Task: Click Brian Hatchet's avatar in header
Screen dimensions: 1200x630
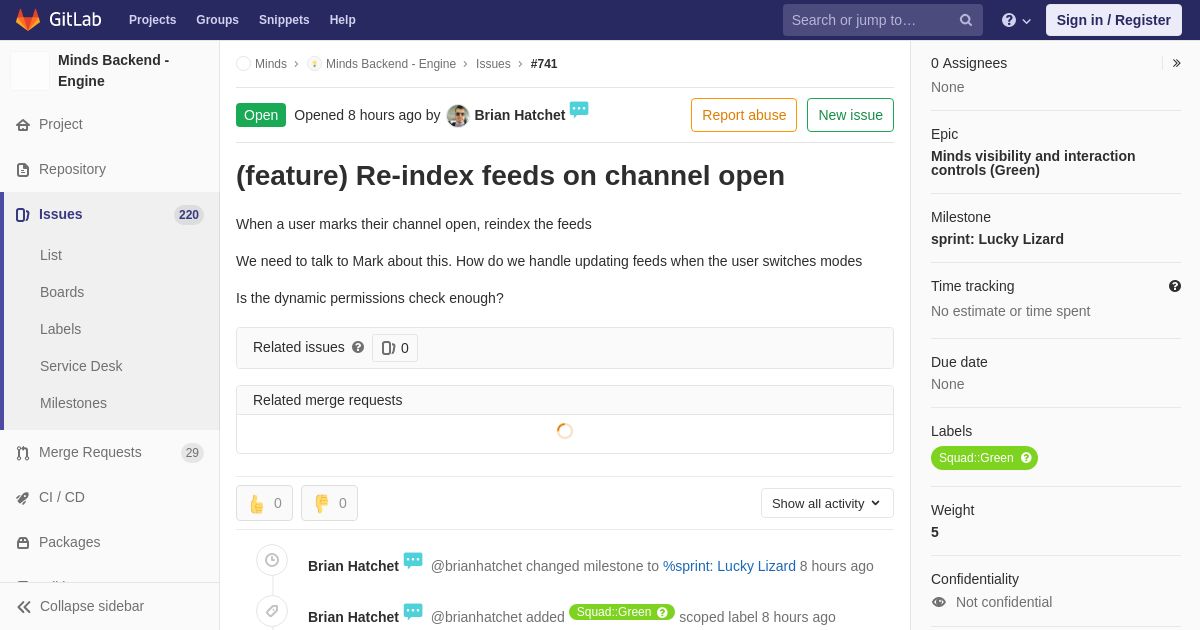Action: pyautogui.click(x=458, y=115)
